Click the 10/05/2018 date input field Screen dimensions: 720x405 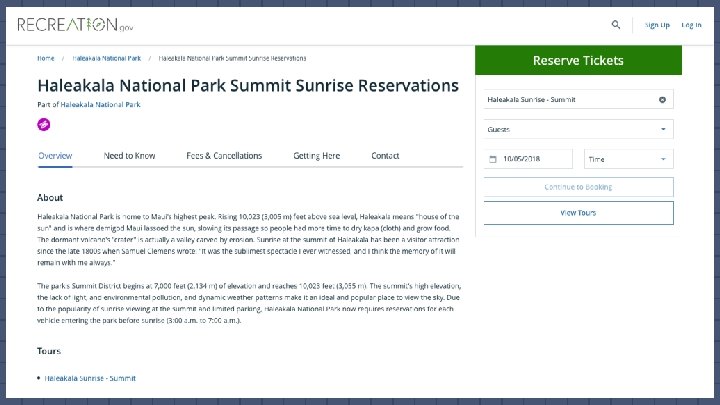[532, 159]
